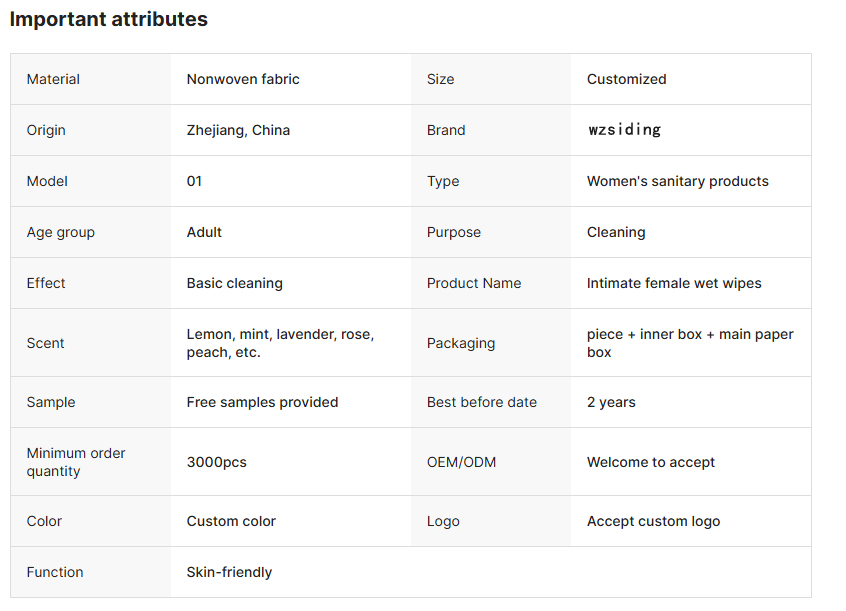This screenshot has width=846, height=611.
Task: Click the Zhejiang, China origin value
Action: 238,130
